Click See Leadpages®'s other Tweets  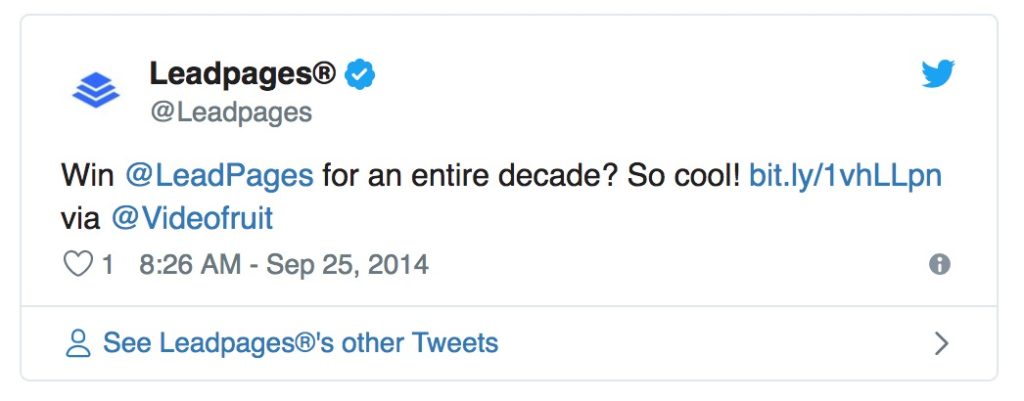tap(300, 343)
